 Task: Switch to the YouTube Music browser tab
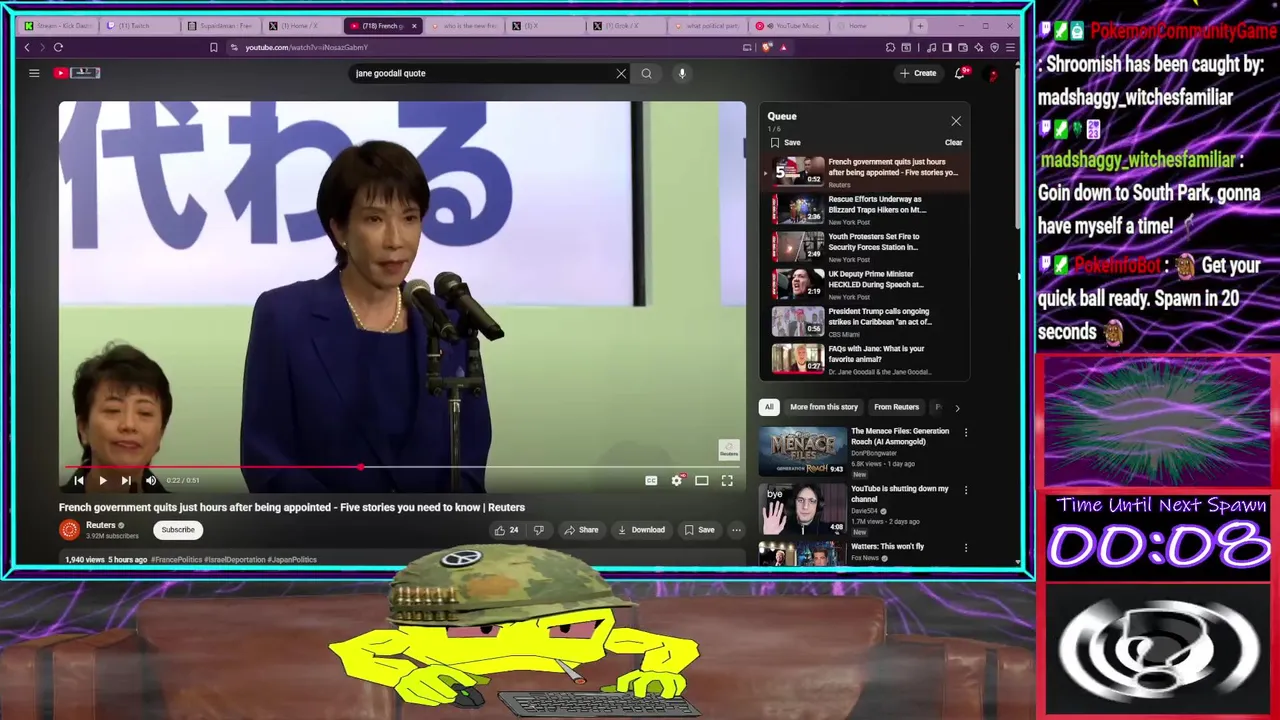tap(788, 26)
